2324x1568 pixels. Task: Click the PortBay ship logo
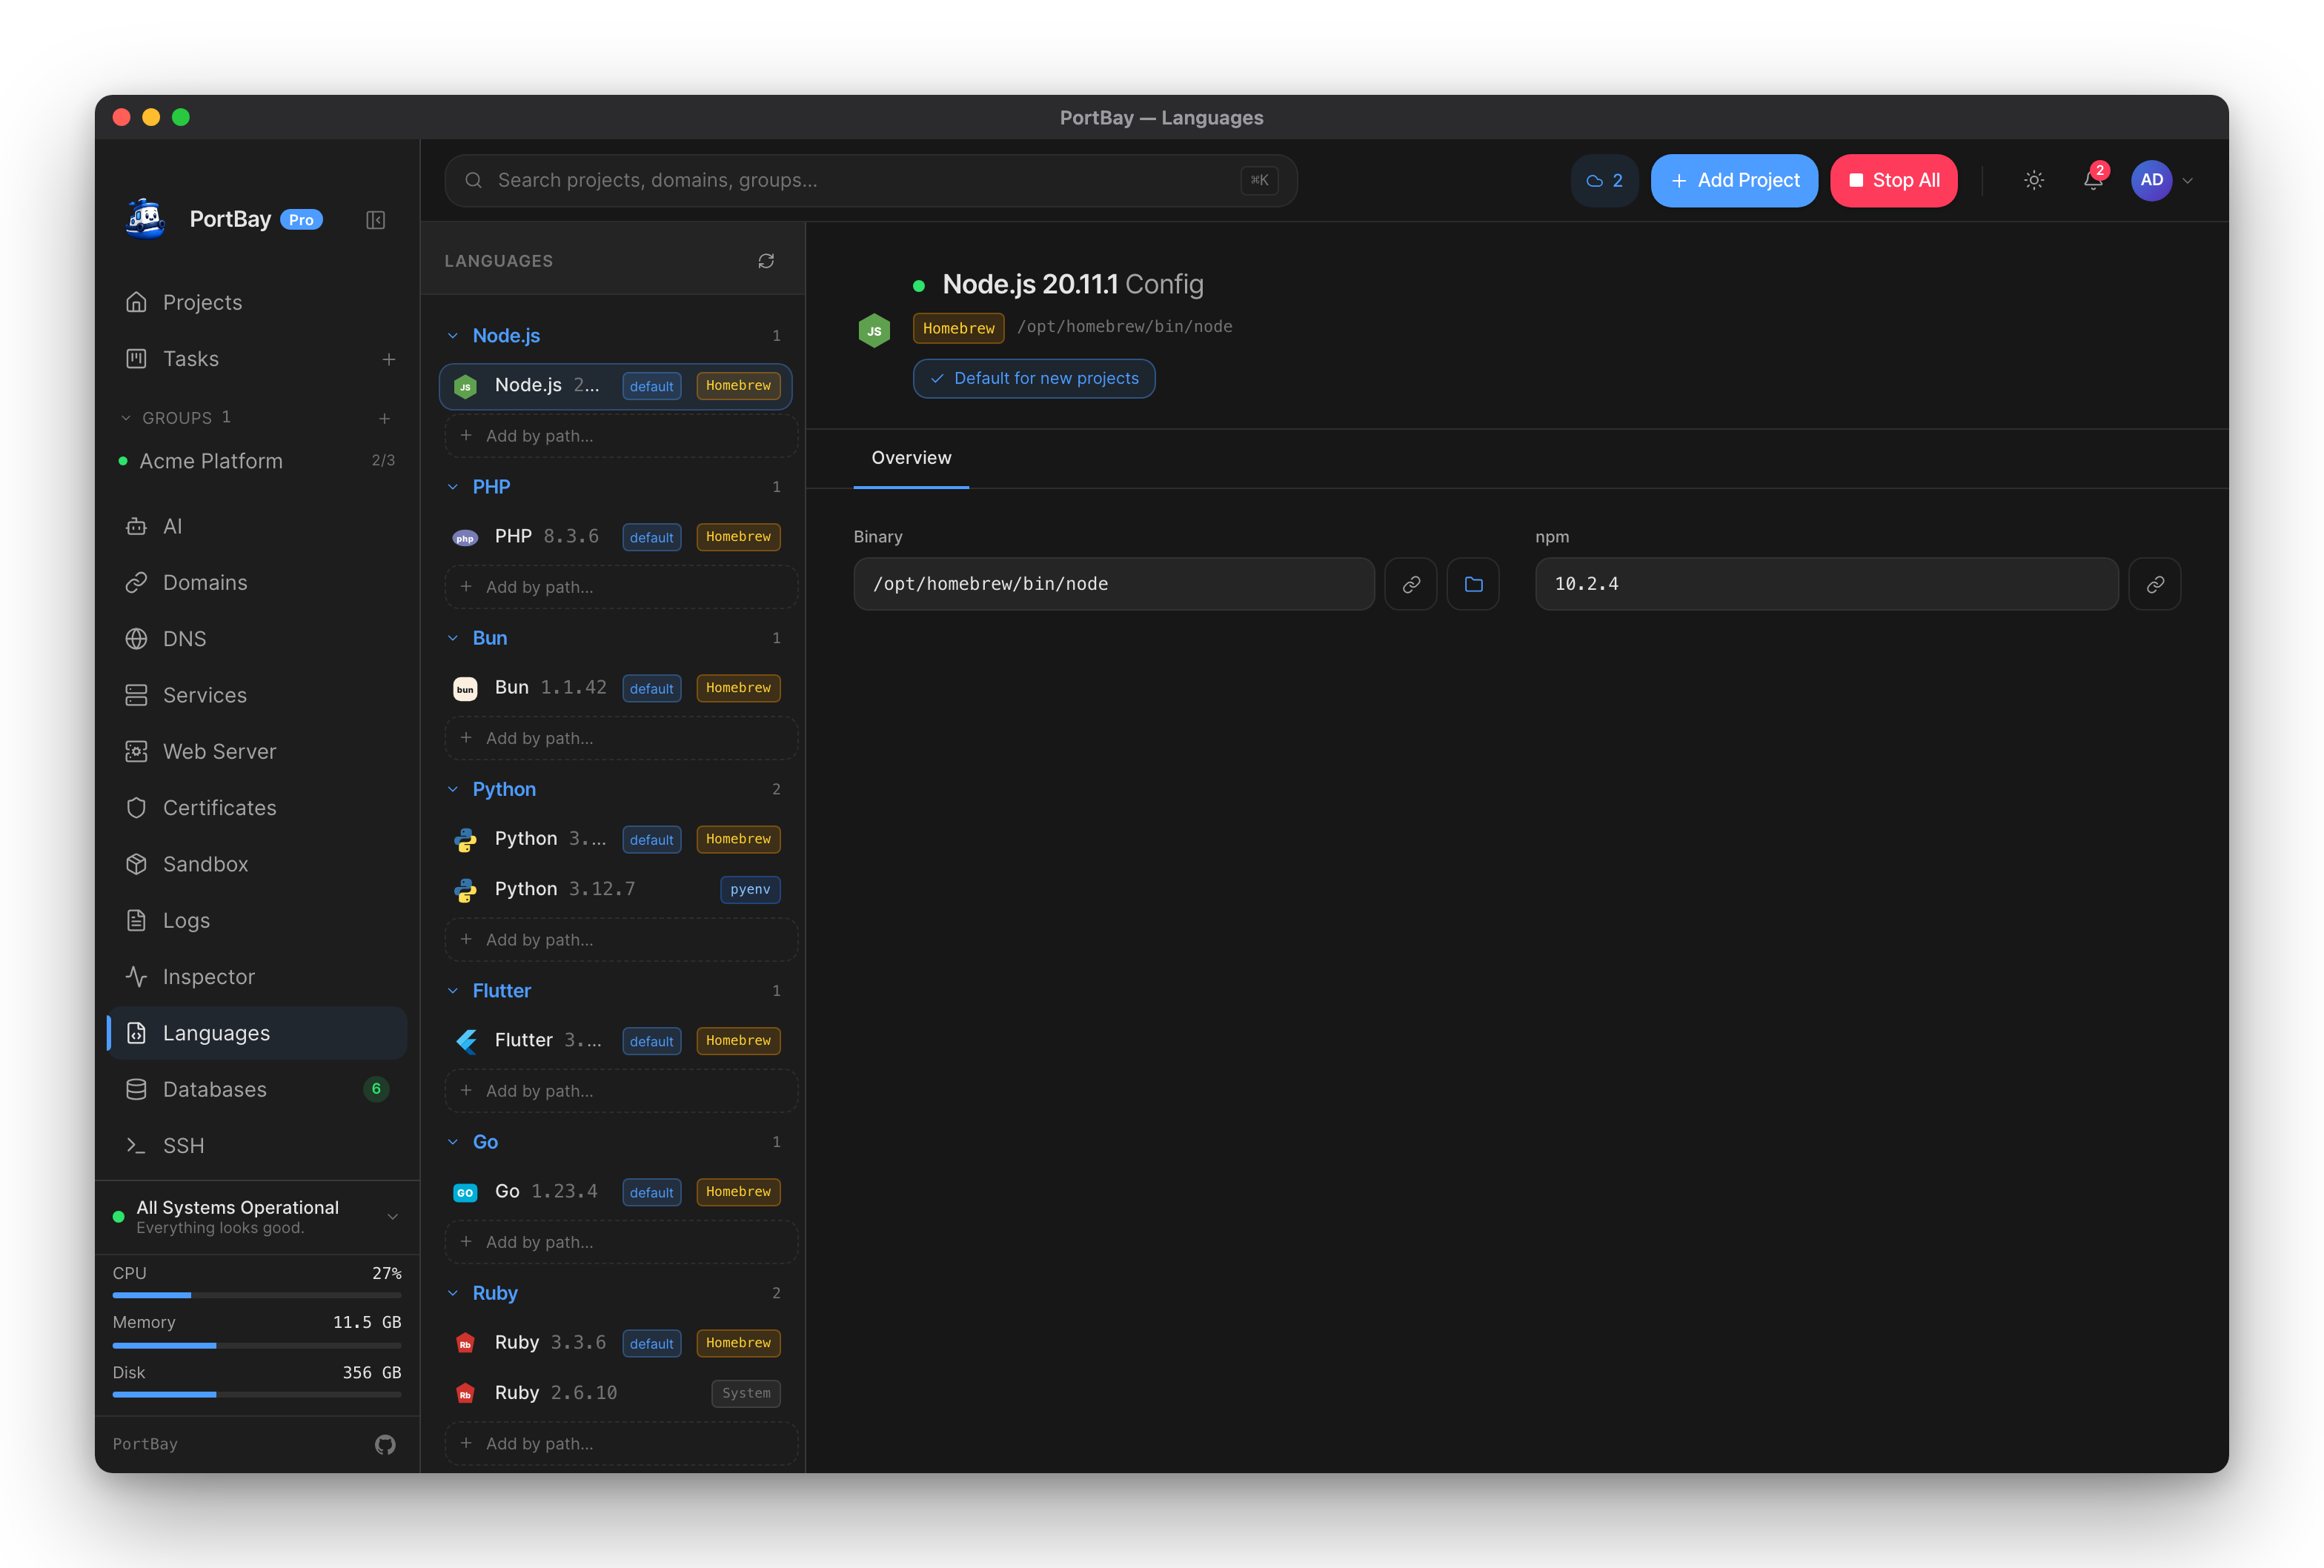[x=146, y=219]
